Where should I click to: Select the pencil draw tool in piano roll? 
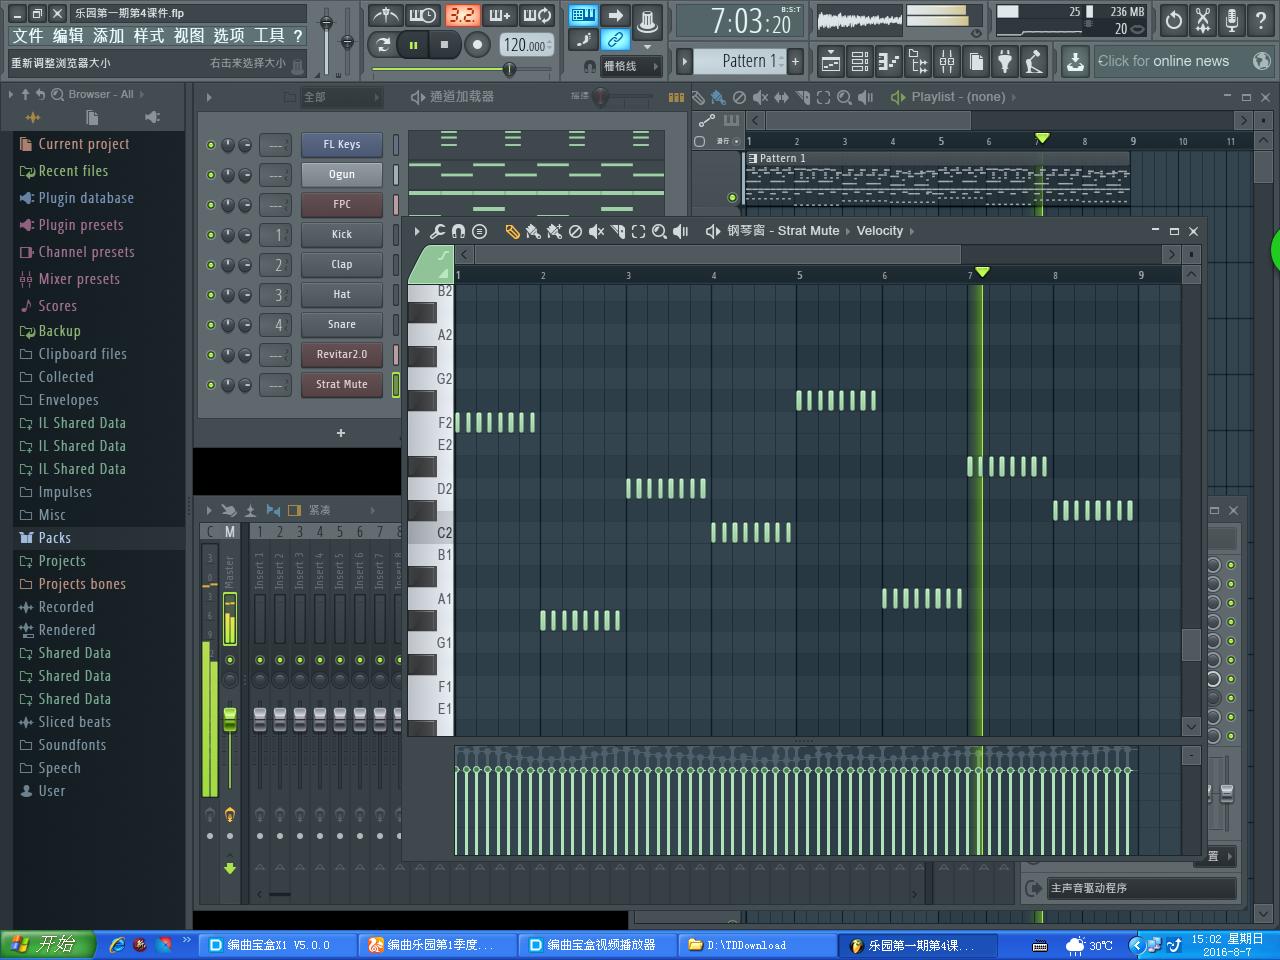click(512, 231)
